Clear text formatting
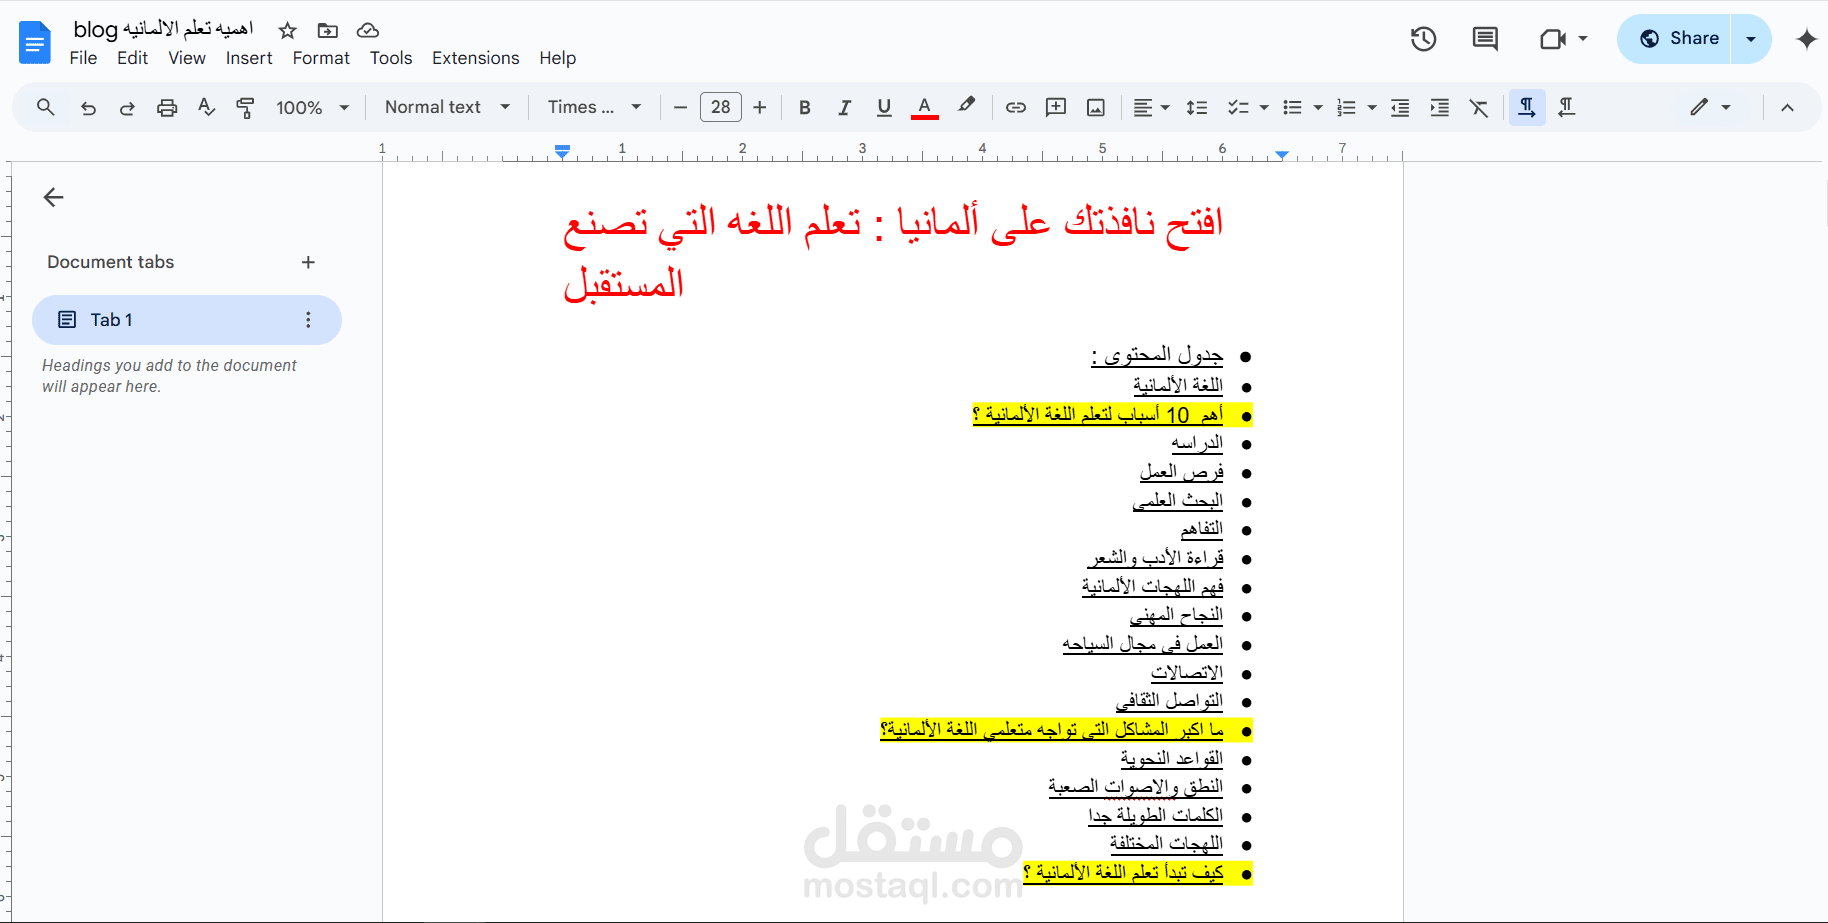Viewport: 1828px width, 923px height. pyautogui.click(x=1479, y=107)
